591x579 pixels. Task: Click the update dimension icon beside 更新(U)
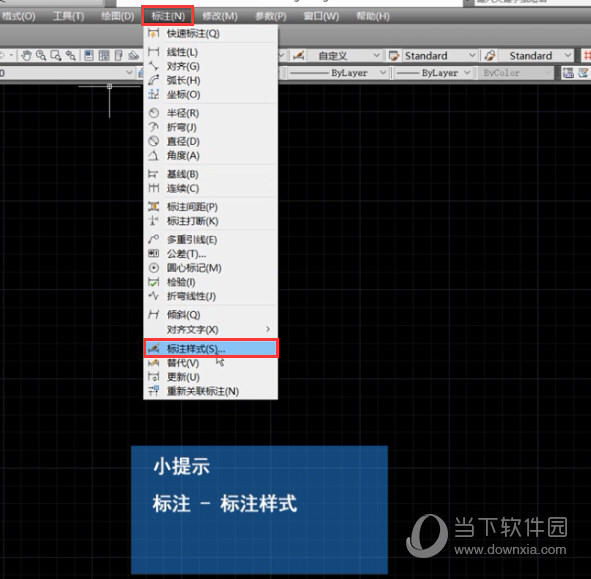pyautogui.click(x=153, y=377)
